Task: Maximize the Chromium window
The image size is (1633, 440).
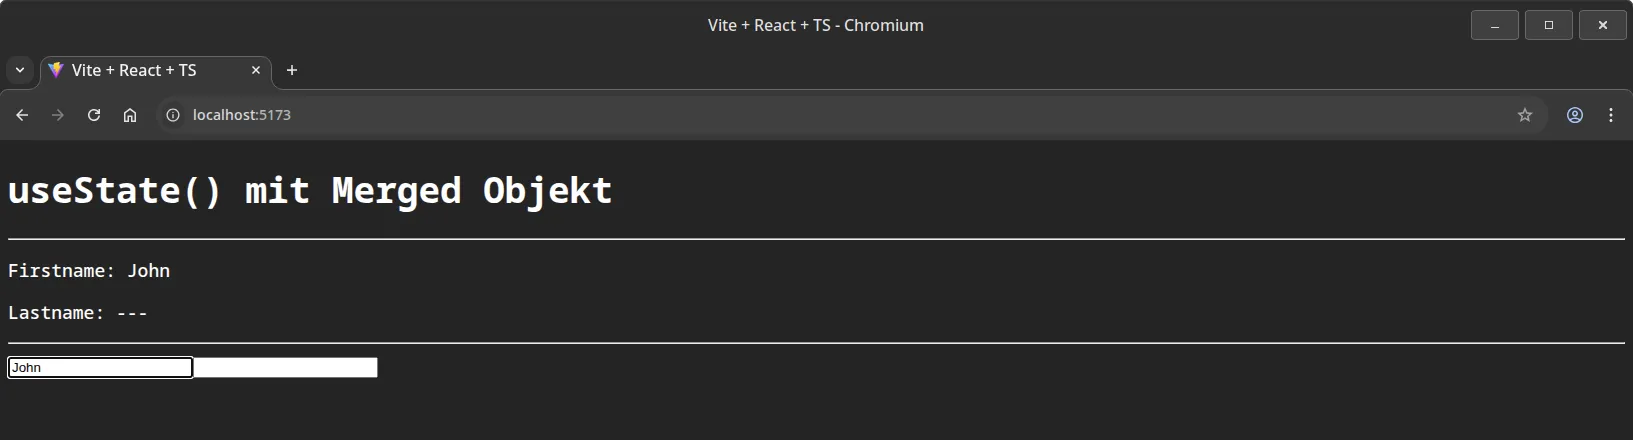Action: tap(1549, 25)
